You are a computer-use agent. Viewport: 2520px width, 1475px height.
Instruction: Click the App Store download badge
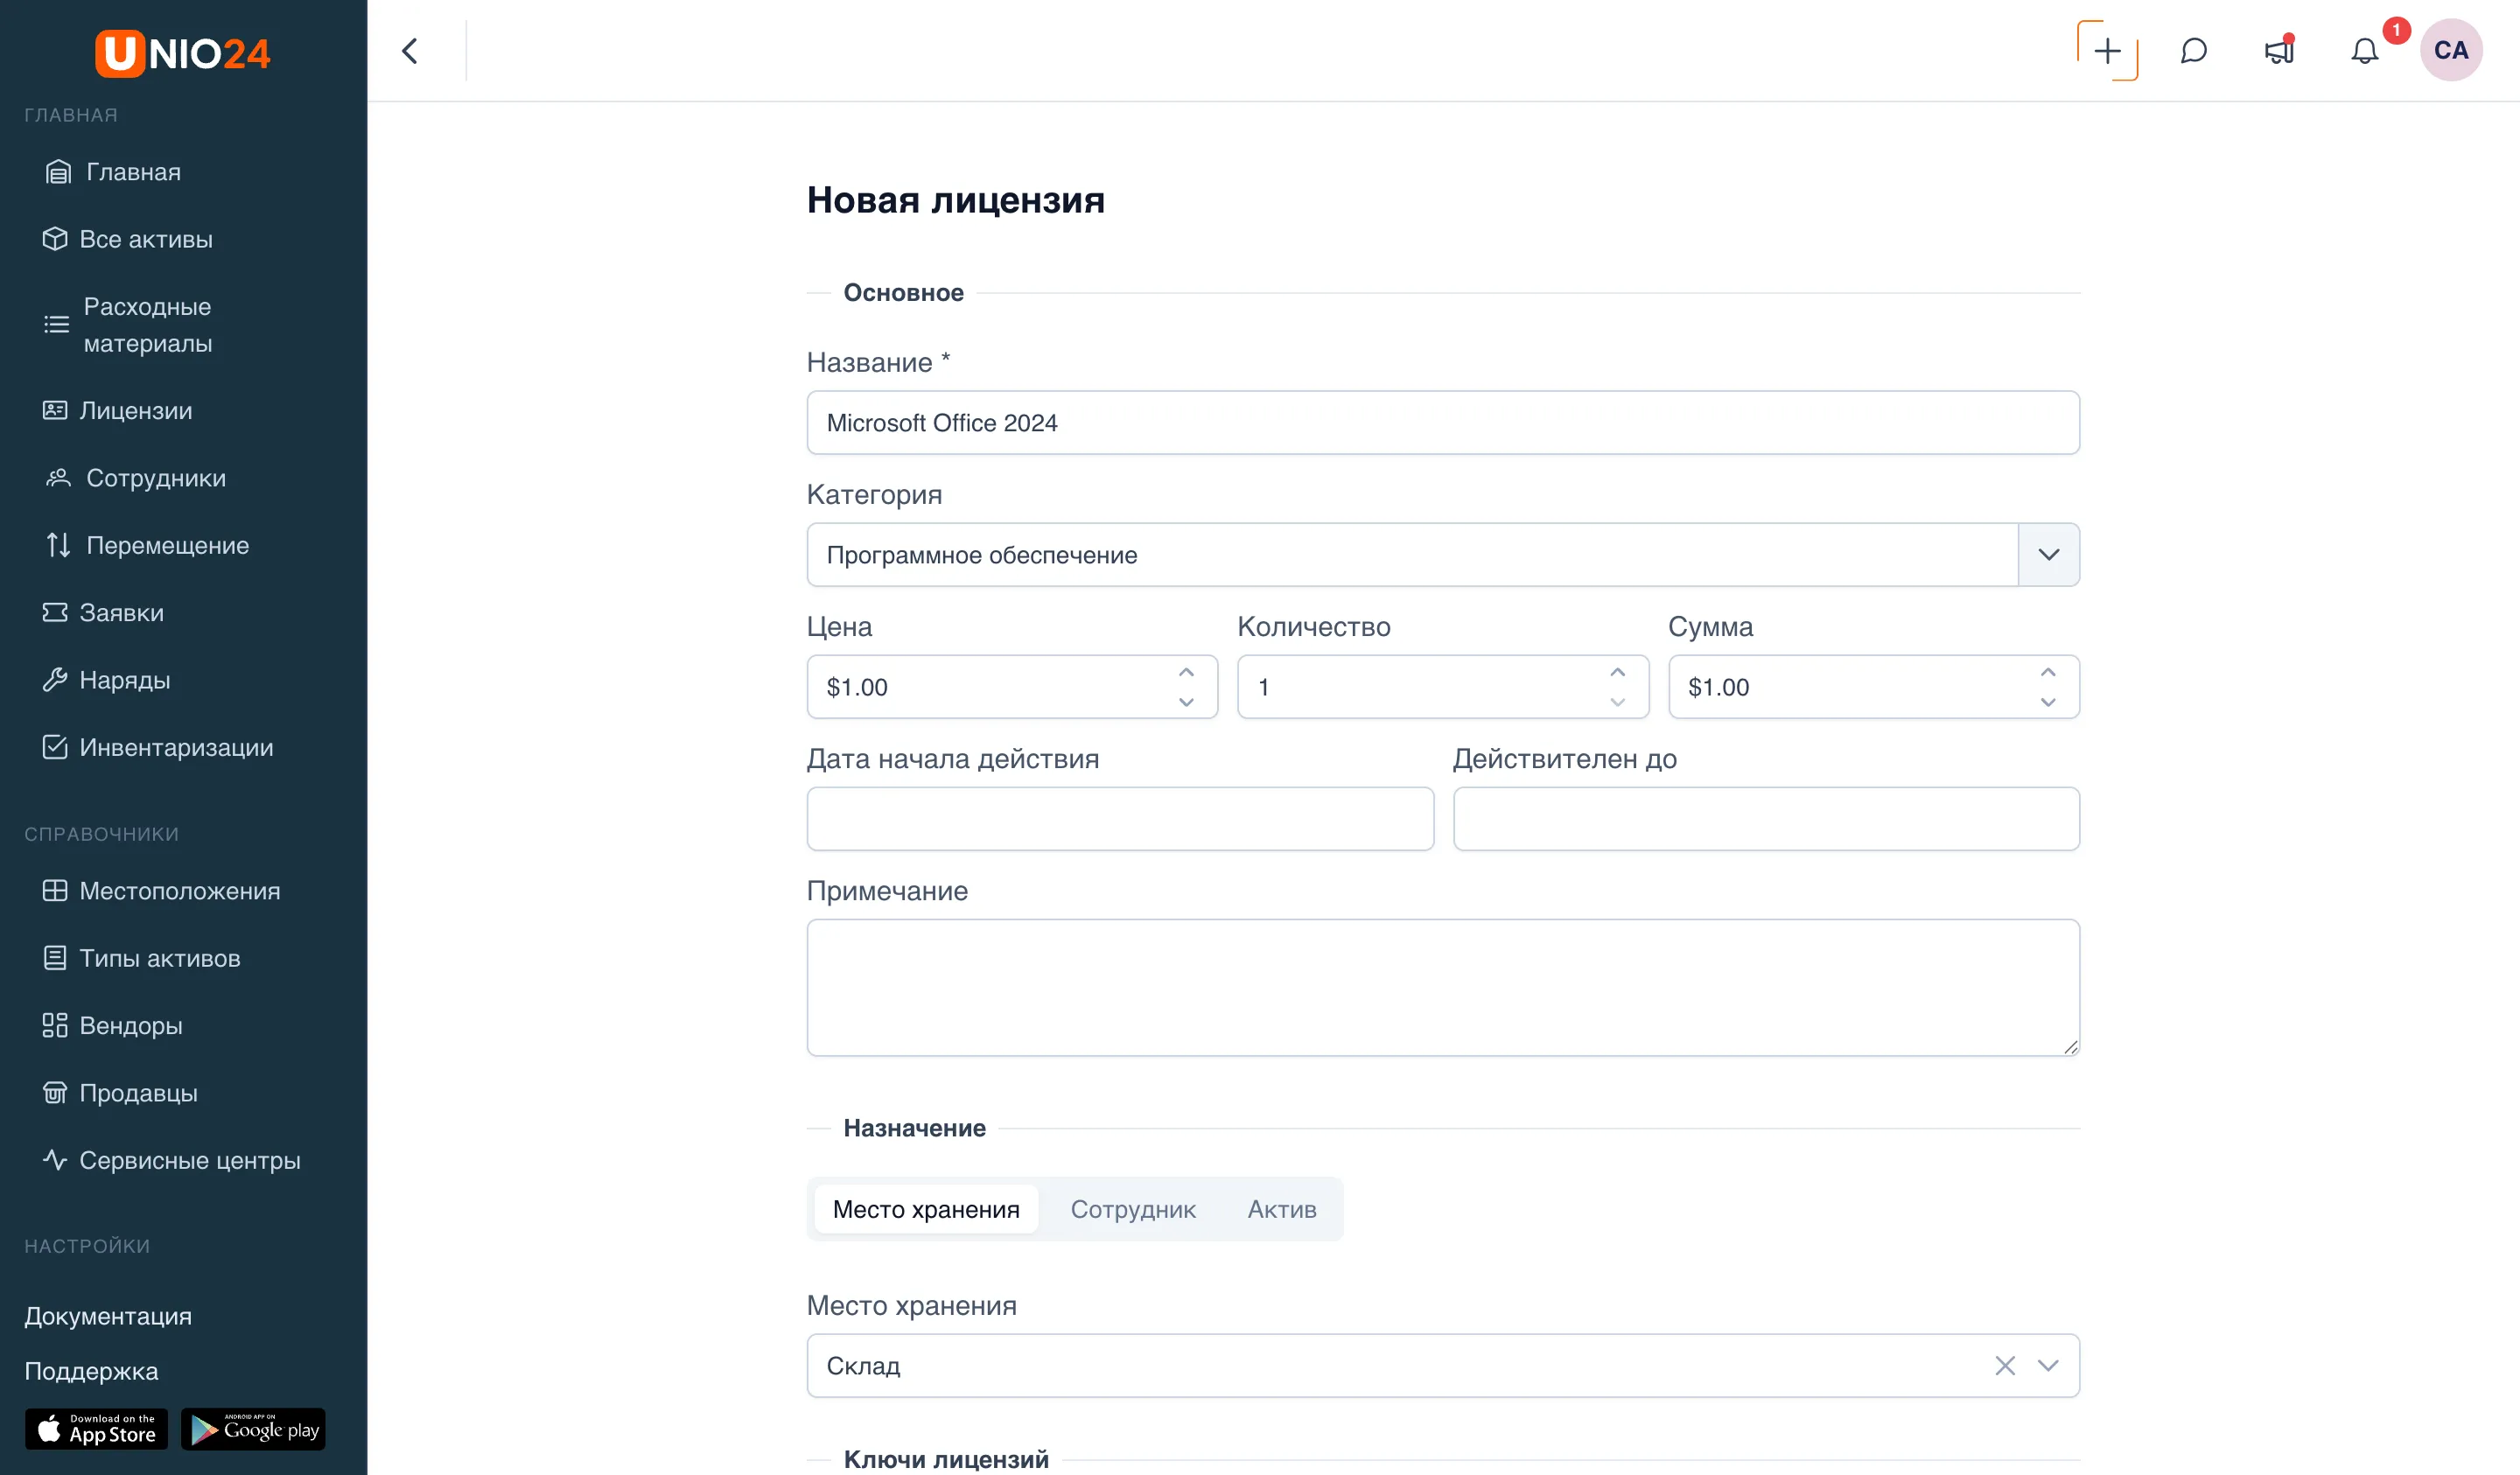pos(96,1430)
